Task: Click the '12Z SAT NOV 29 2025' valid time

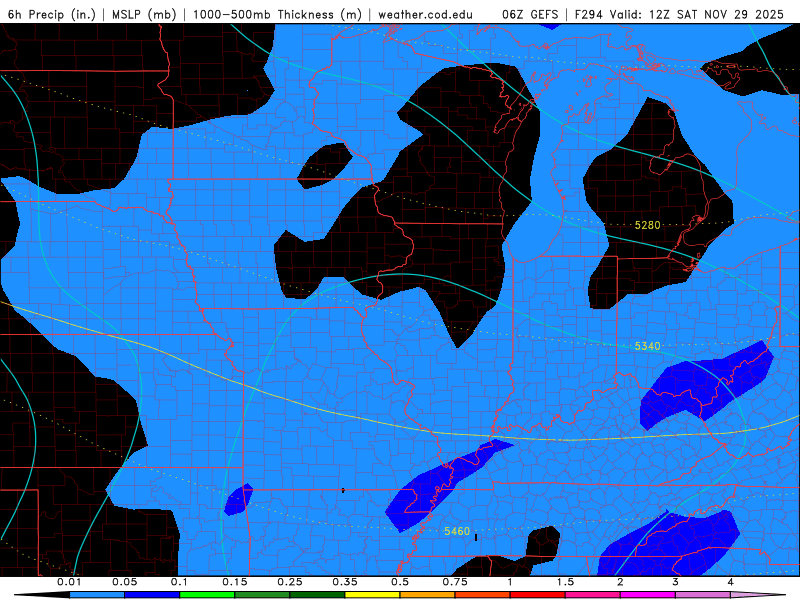Action: 716,14
